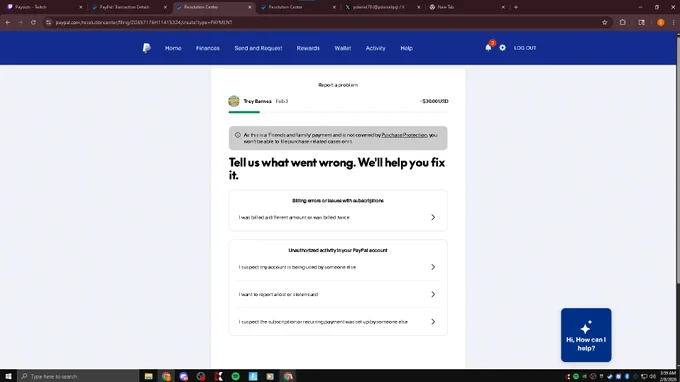Close the Payouts - Twitch tab
This screenshot has height=382, width=680.
click(x=81, y=7)
